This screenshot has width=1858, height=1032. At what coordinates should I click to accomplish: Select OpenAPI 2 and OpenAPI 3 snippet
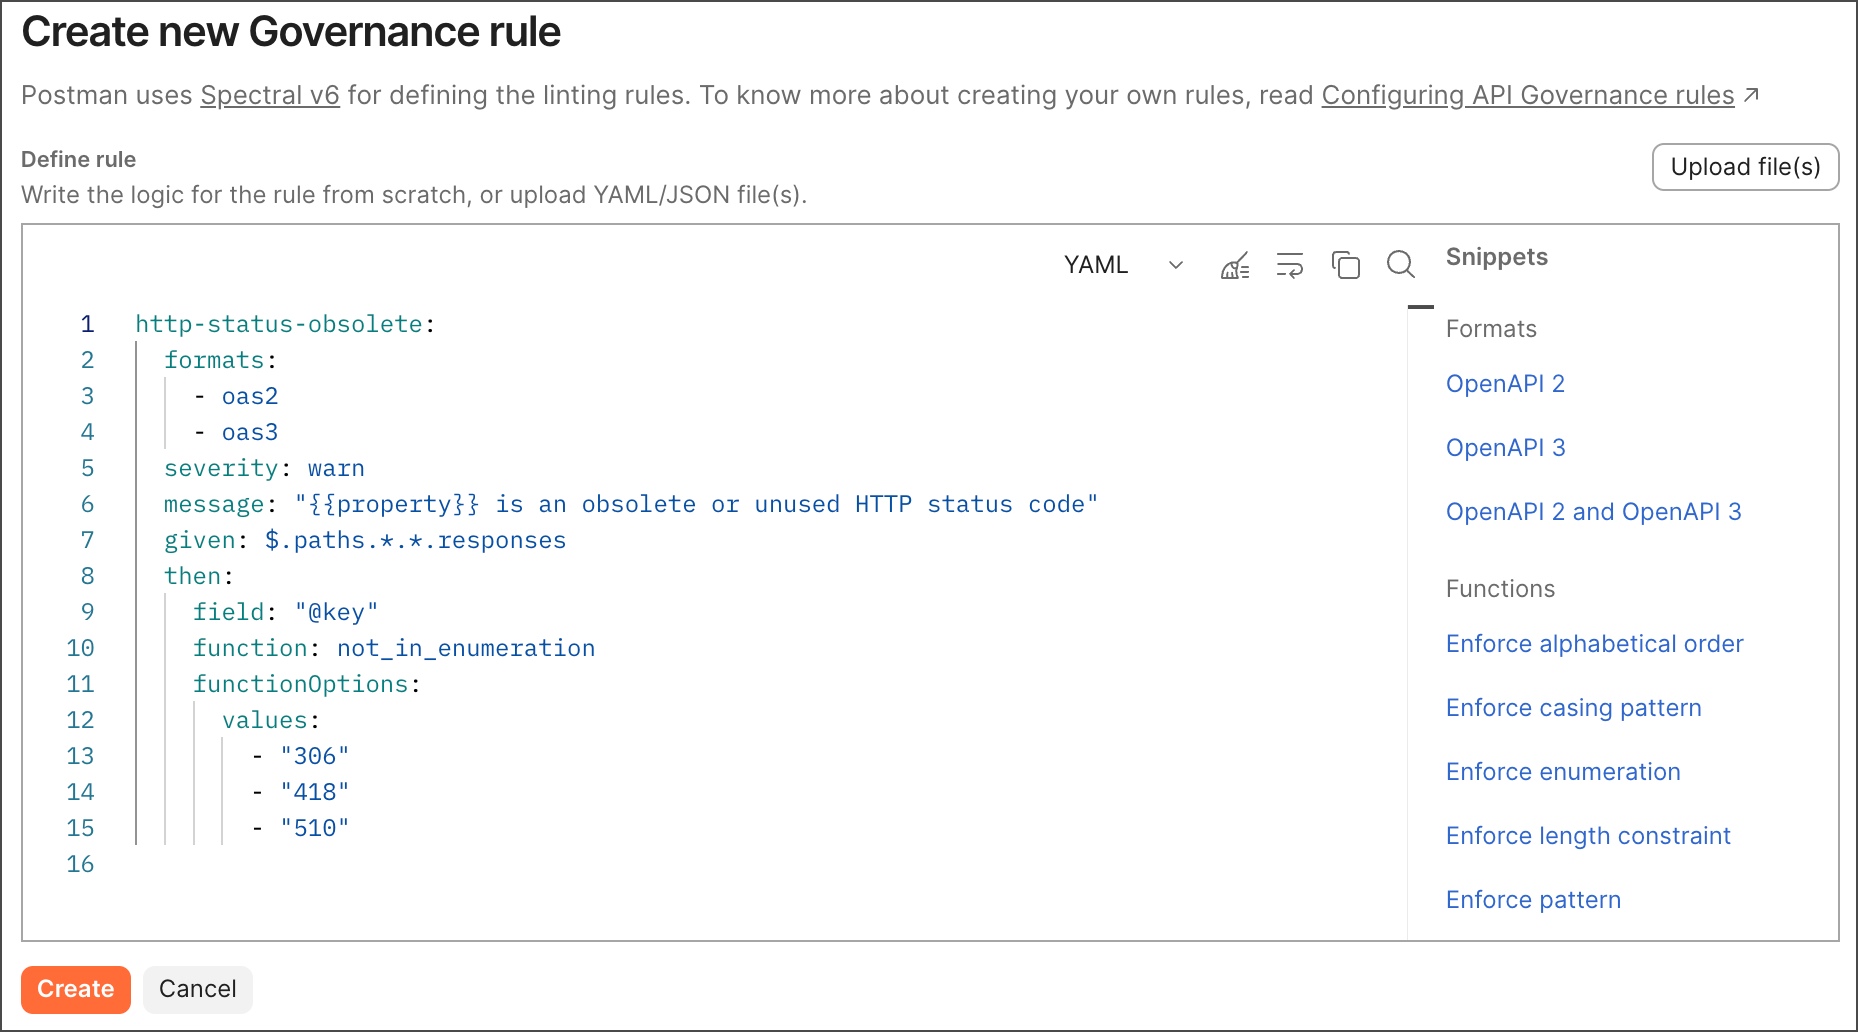click(1593, 512)
